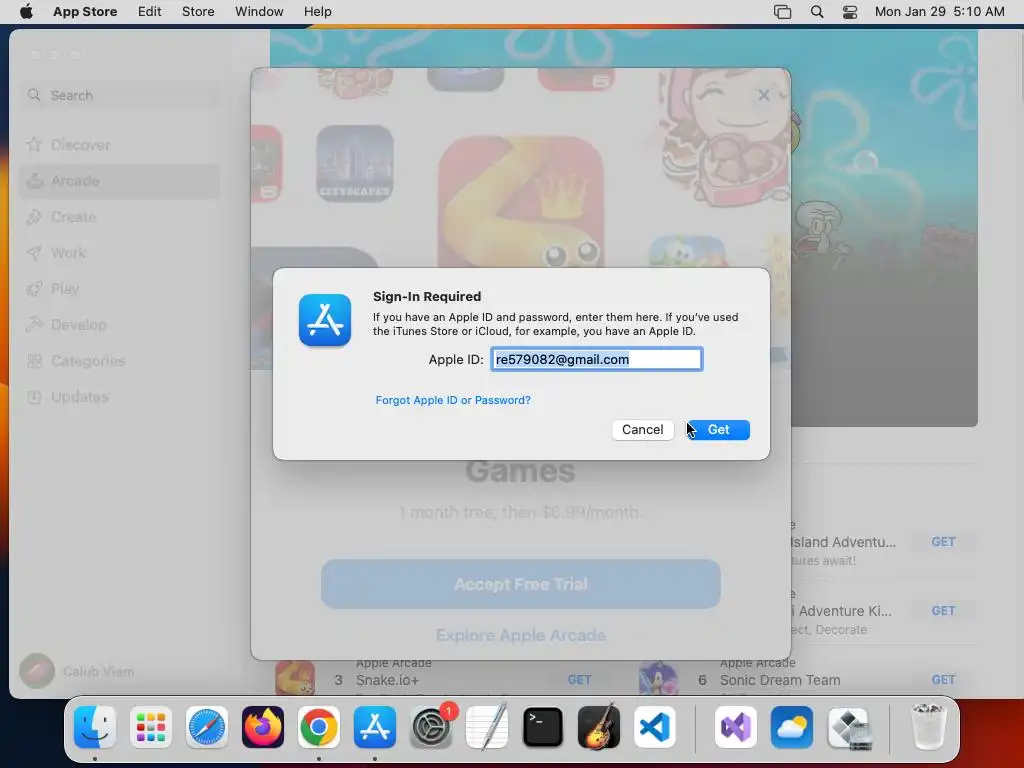Click the sidebar Search field
This screenshot has height=768, width=1024.
(120, 95)
